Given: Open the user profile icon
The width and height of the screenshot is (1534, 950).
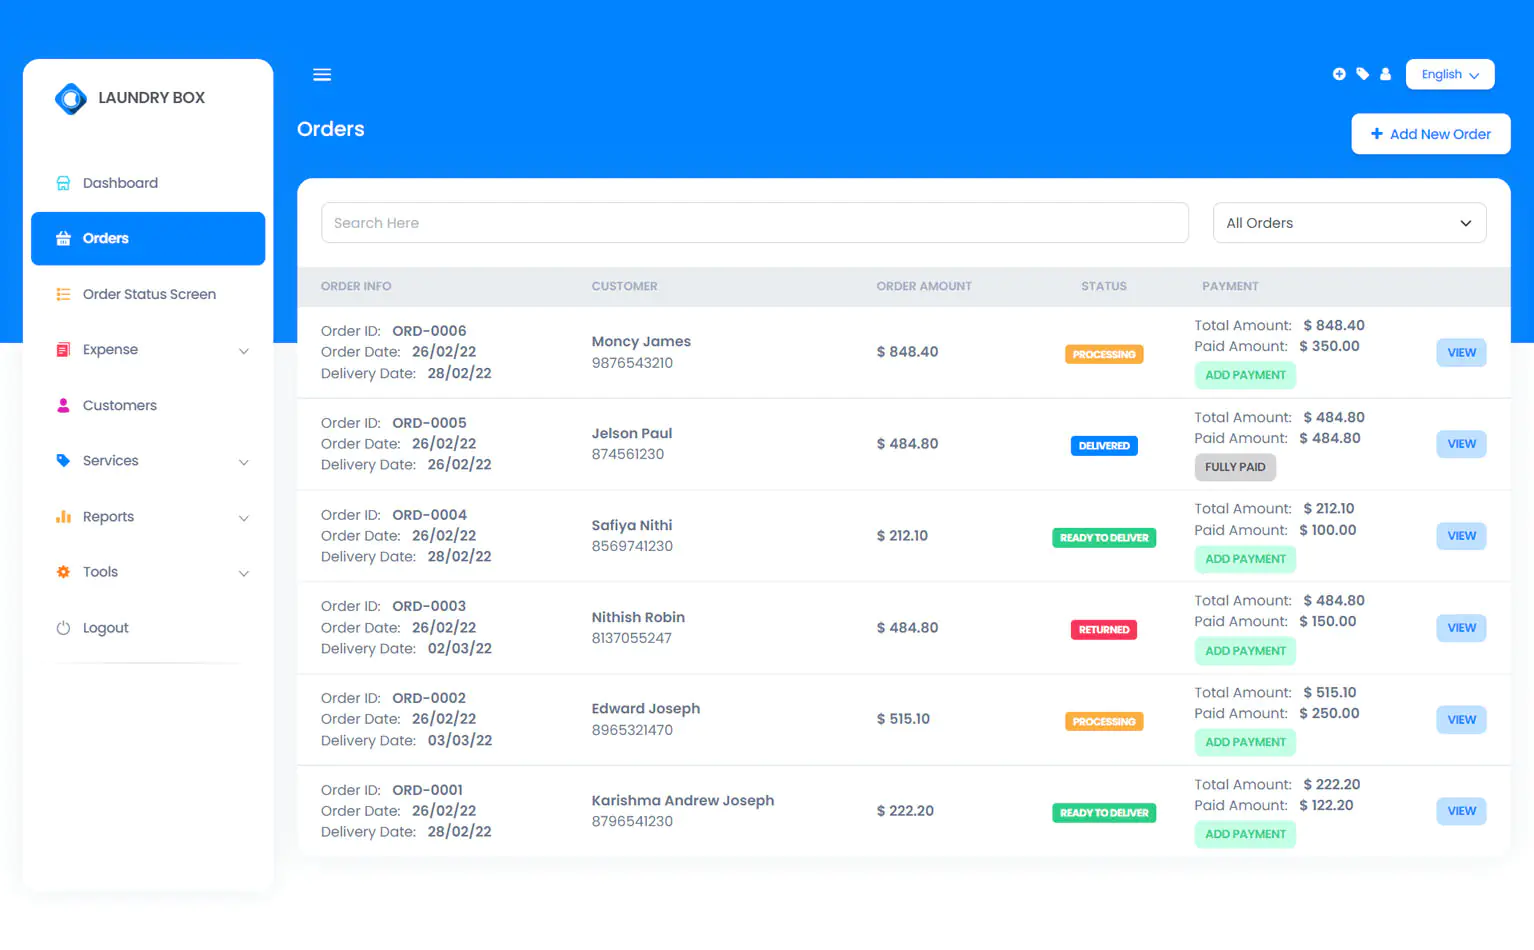Looking at the screenshot, I should point(1385,74).
